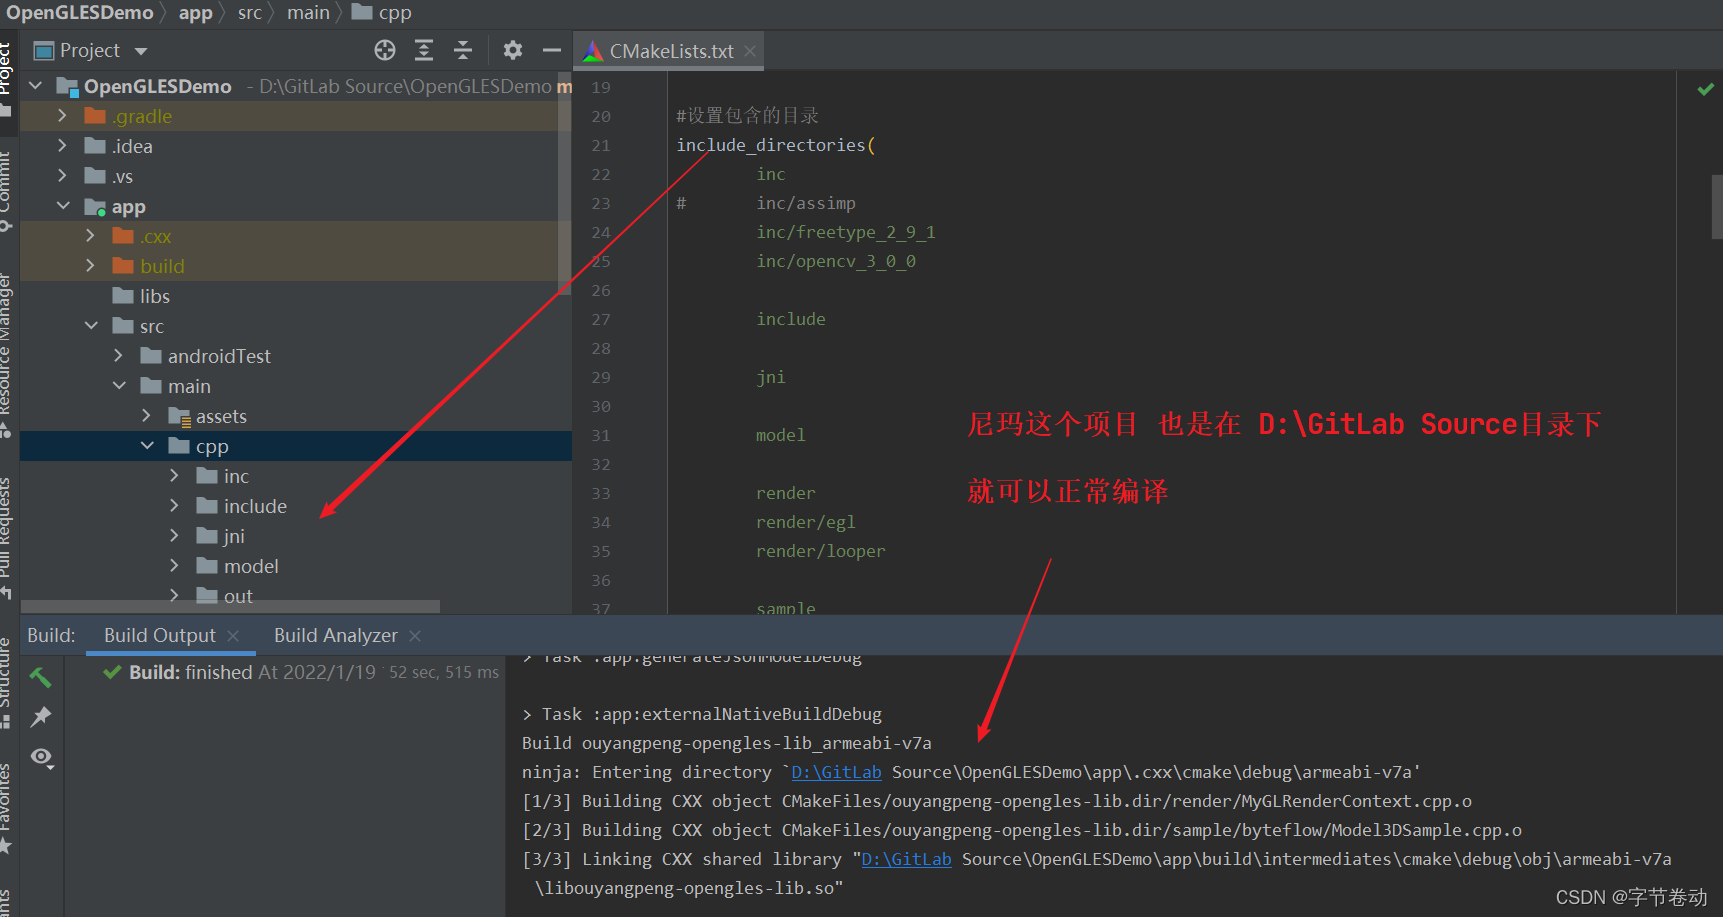
Task: Open the Pull Requests sidebar tab
Action: (x=8, y=537)
